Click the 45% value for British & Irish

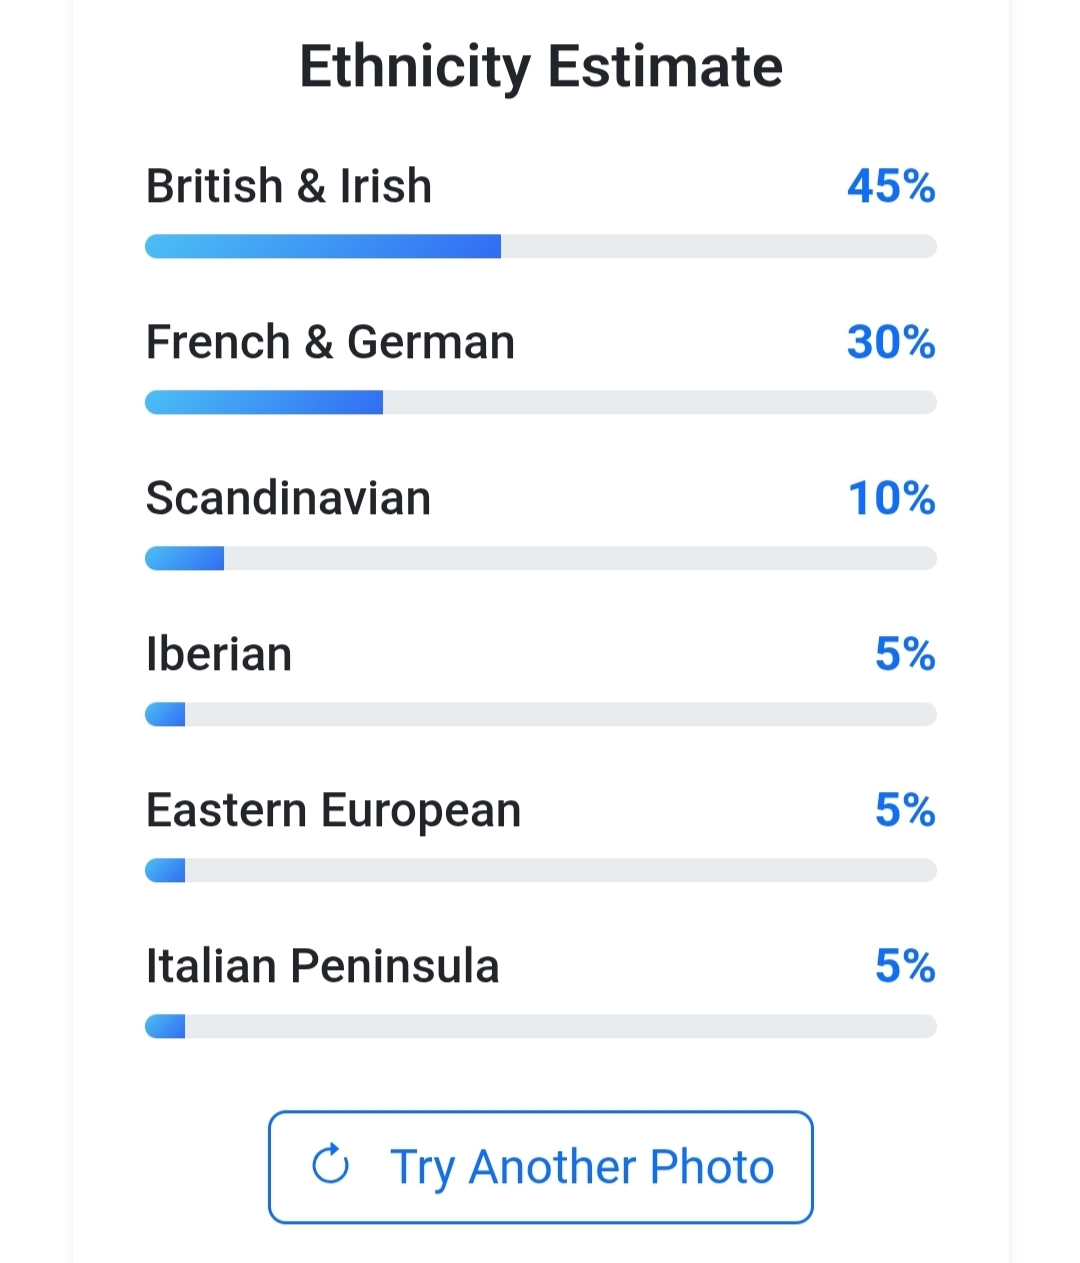click(x=891, y=186)
